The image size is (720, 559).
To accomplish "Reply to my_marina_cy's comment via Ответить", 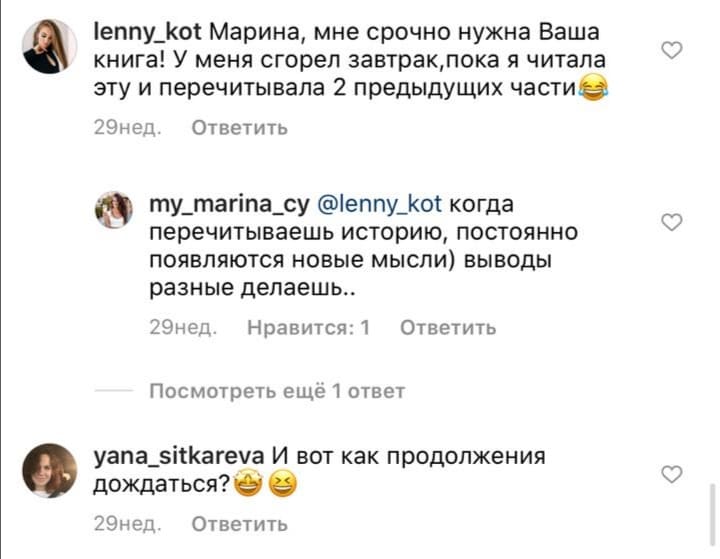I will click(448, 327).
